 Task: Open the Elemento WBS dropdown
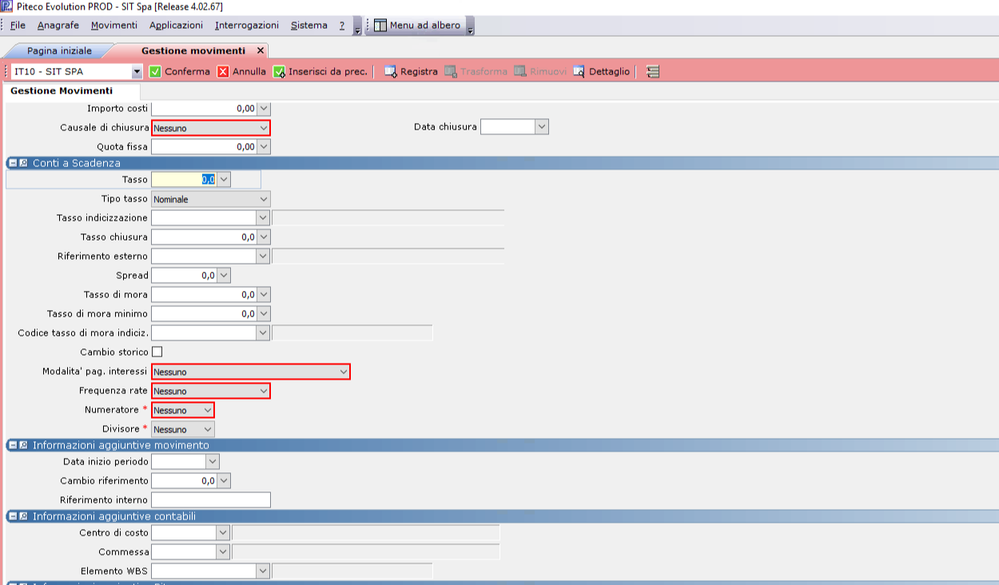coord(262,571)
